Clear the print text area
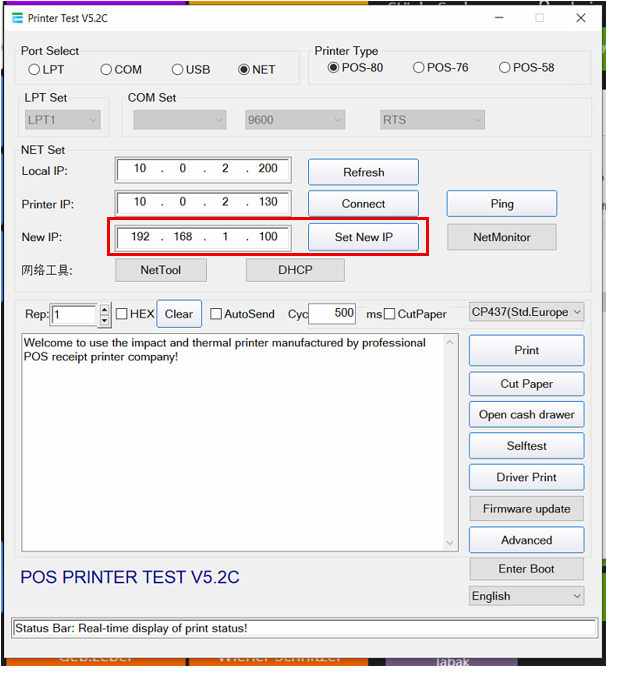This screenshot has width=617, height=677. (179, 314)
